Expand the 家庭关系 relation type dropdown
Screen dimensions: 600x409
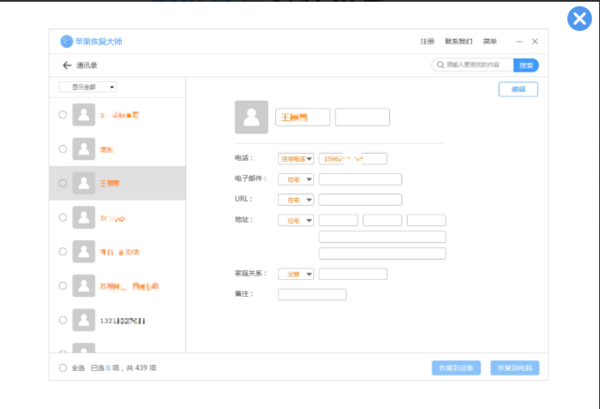296,273
